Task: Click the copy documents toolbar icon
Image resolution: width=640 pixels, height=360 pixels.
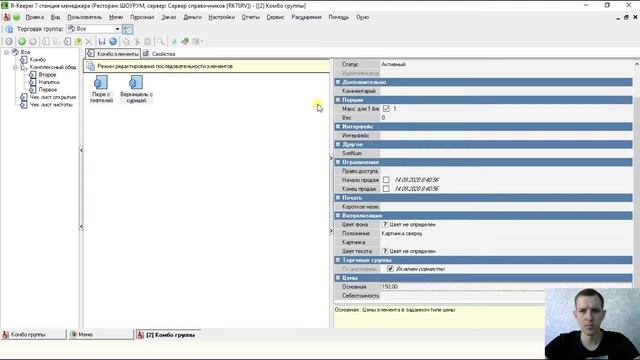Action: 126,41
